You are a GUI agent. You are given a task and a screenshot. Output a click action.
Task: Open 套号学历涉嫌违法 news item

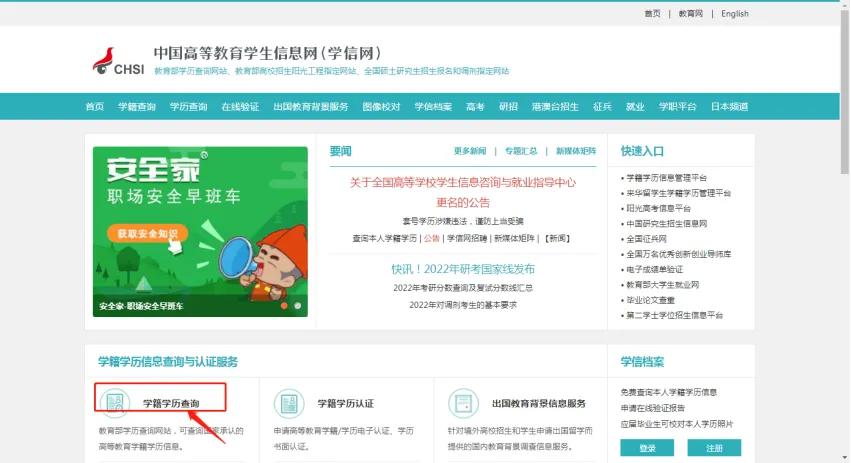click(x=463, y=221)
